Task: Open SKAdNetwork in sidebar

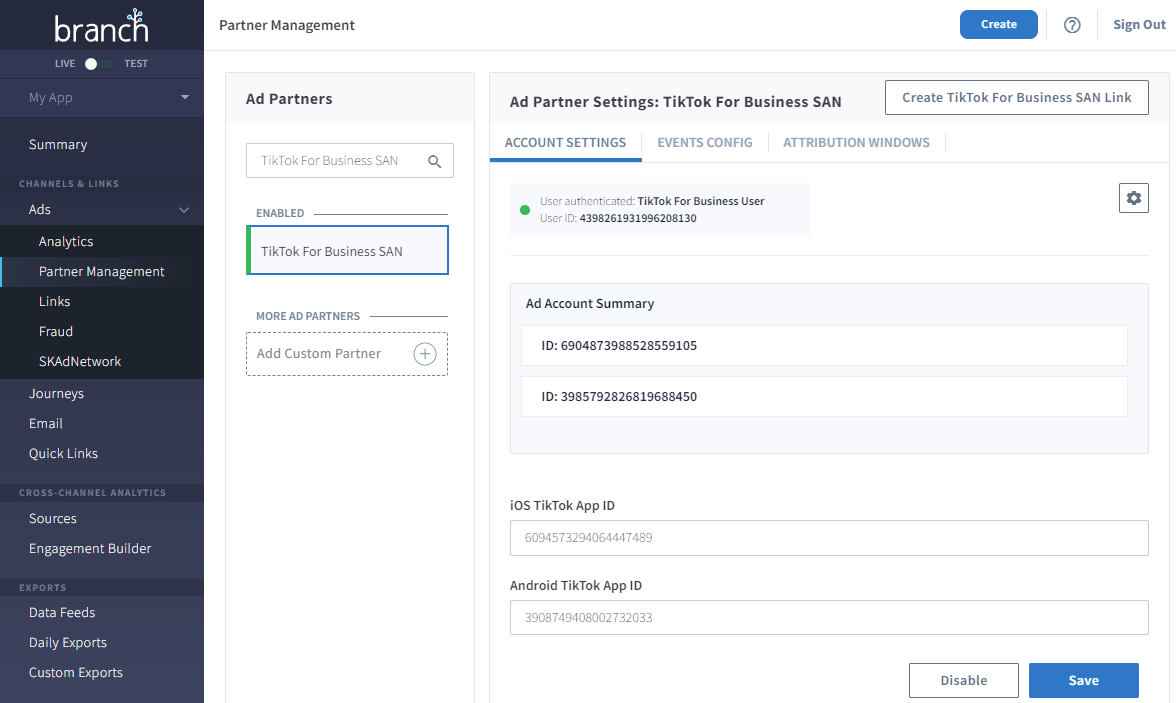Action: (80, 362)
